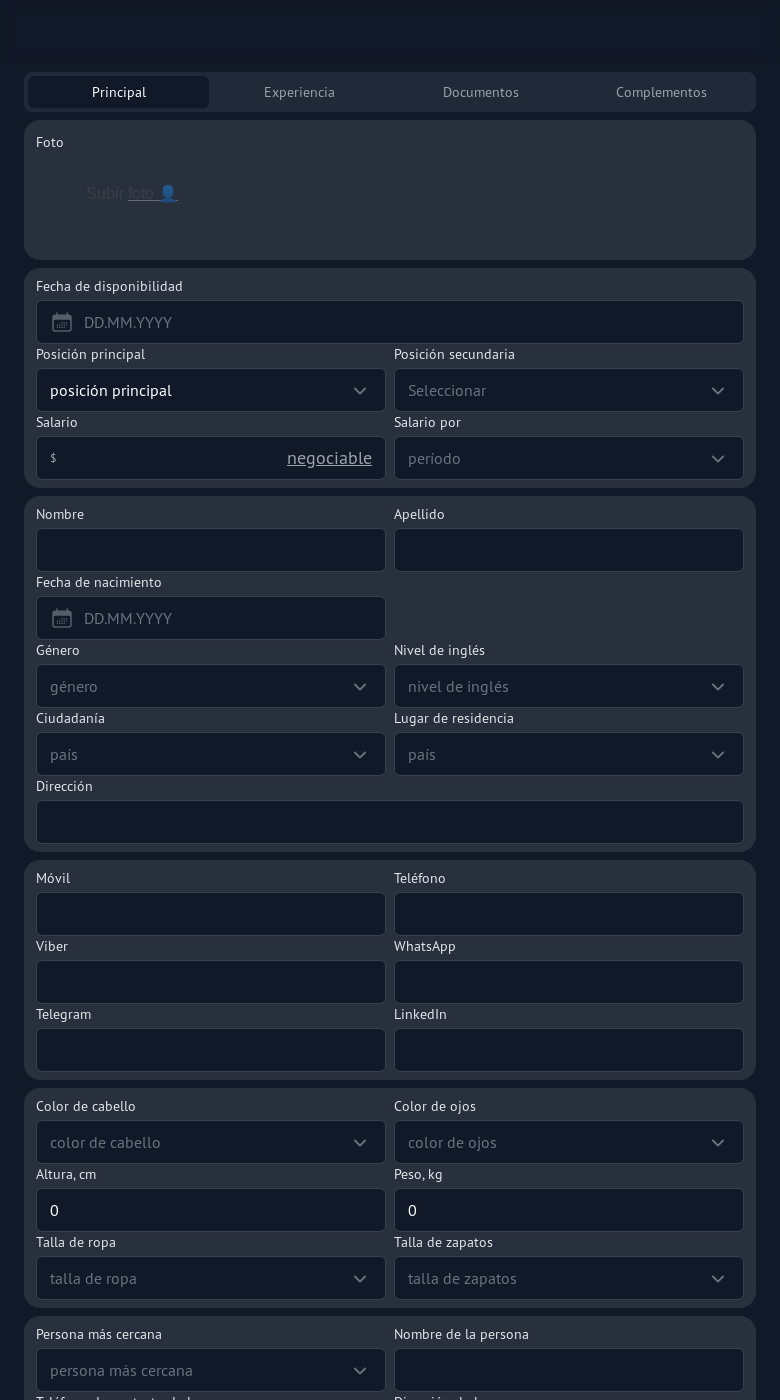
Task: Open the calendar for Fecha de disponibilidad
Action: [62, 322]
